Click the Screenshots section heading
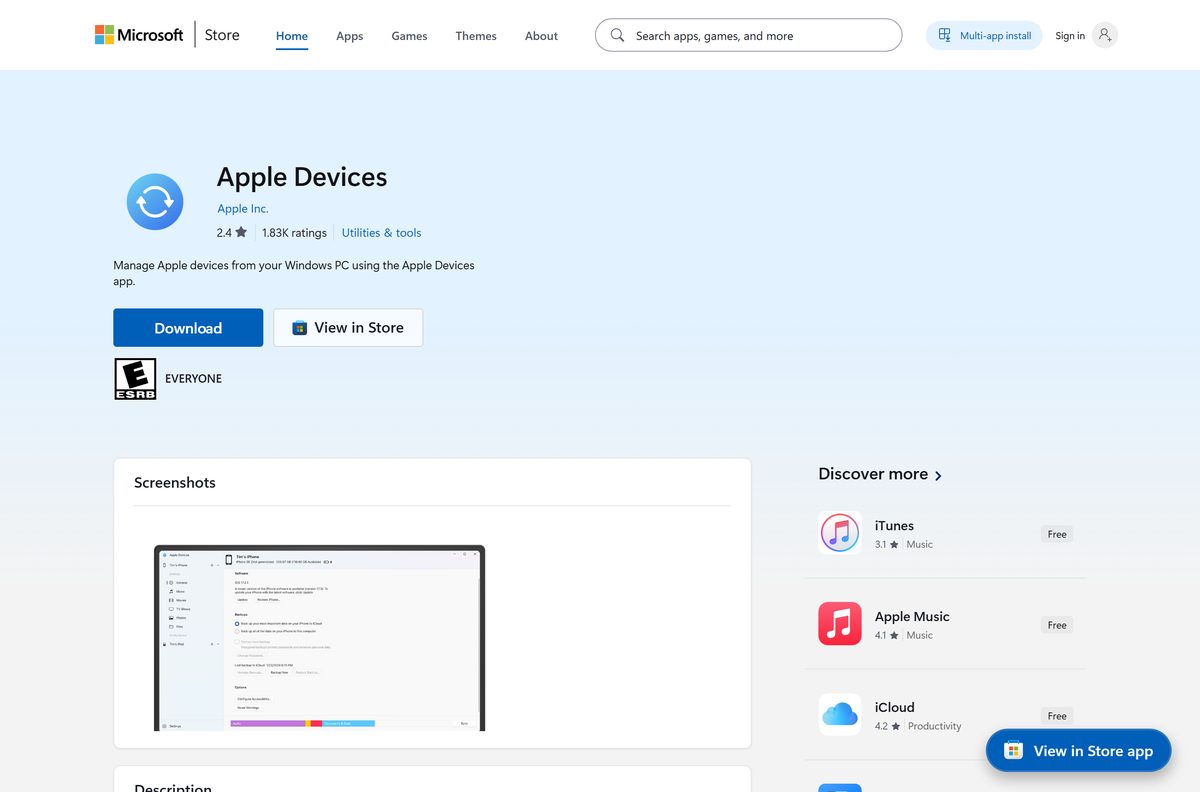 [x=175, y=482]
